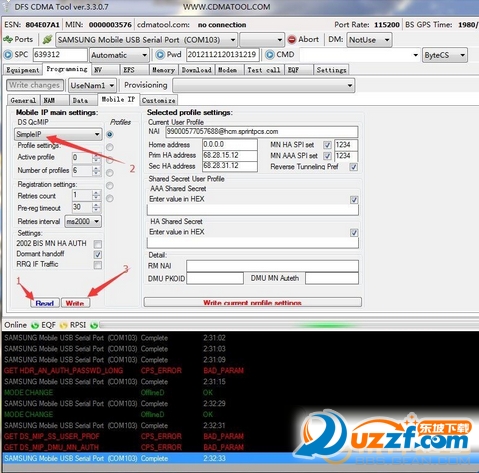Open the CMD command dropdown

click(x=359, y=55)
